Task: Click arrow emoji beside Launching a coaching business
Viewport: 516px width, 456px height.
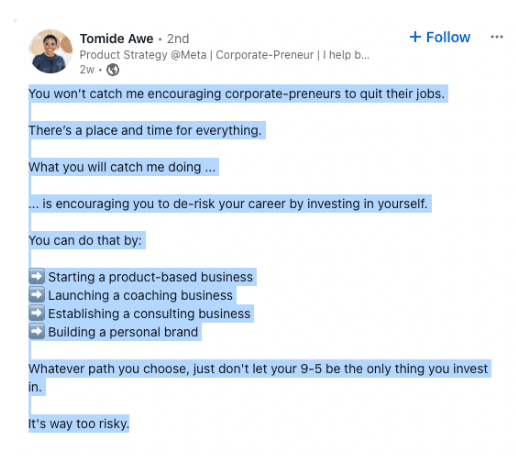Action: (37, 295)
